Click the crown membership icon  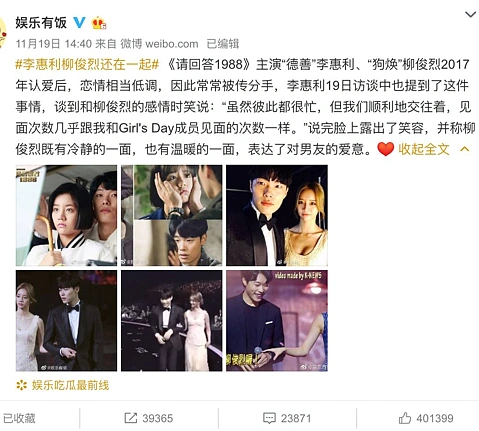(x=99, y=23)
